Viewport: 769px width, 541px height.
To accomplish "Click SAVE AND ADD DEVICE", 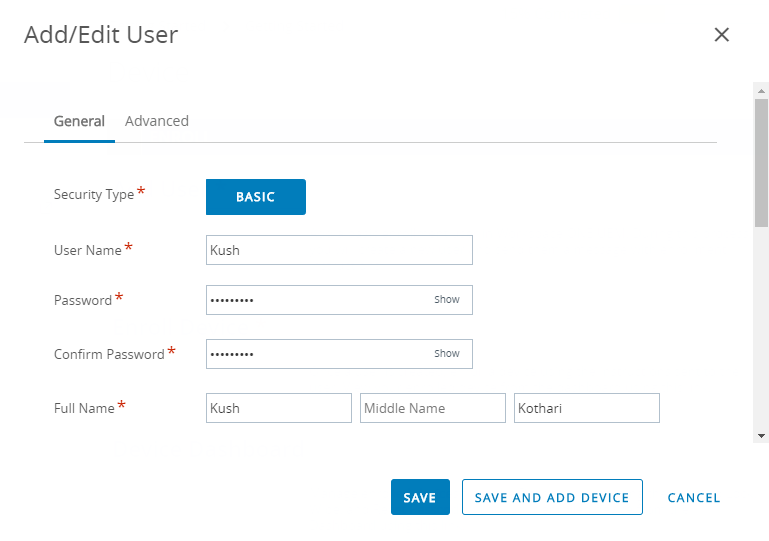I will 552,497.
